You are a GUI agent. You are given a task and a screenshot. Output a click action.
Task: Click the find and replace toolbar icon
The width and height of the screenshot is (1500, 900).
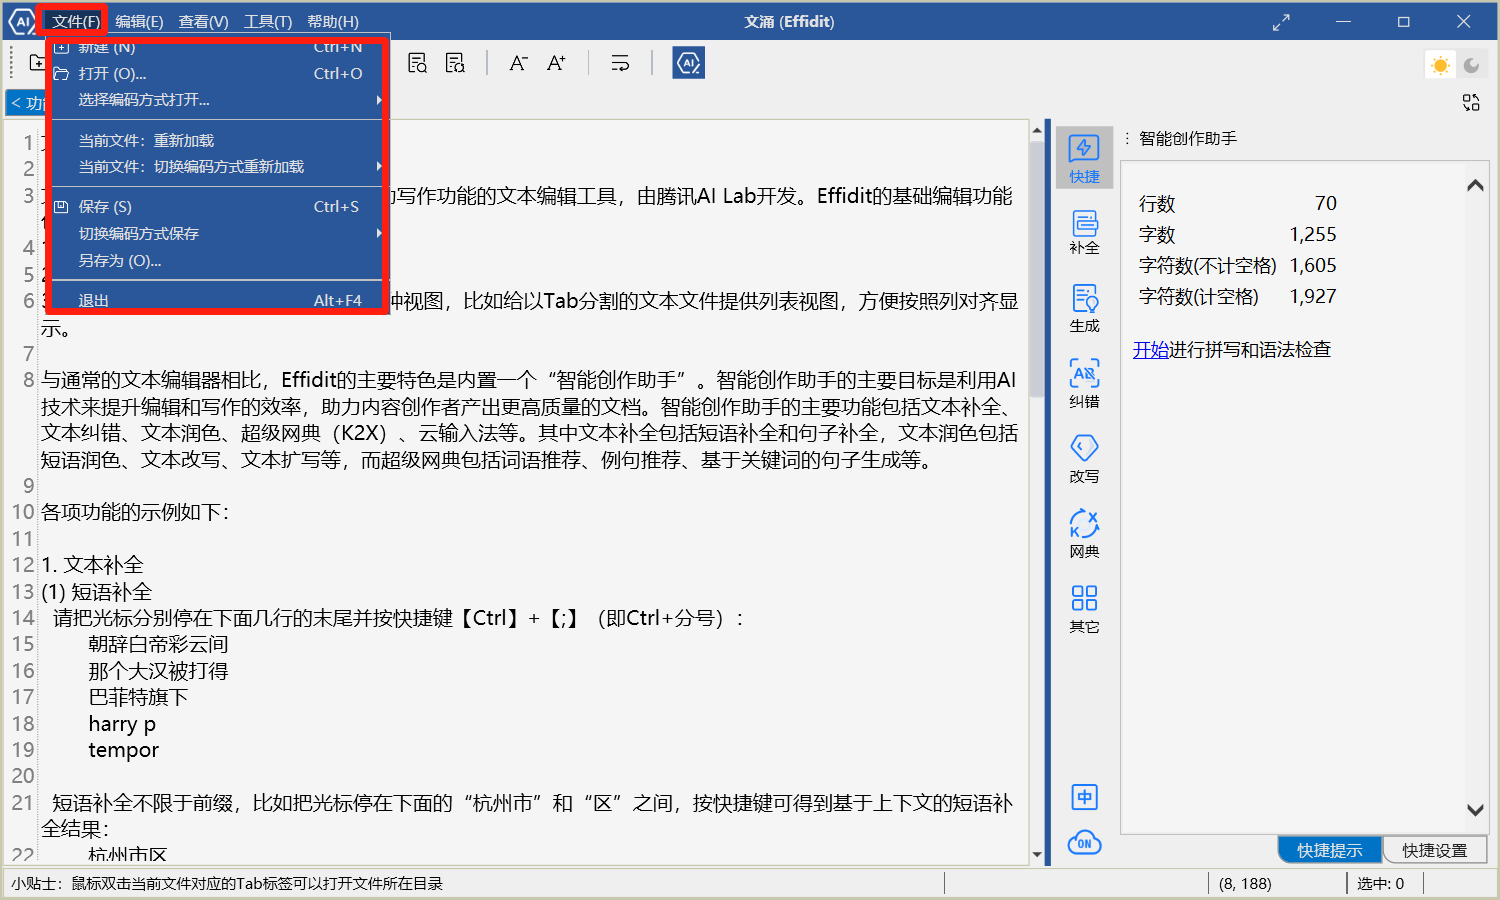(x=455, y=63)
